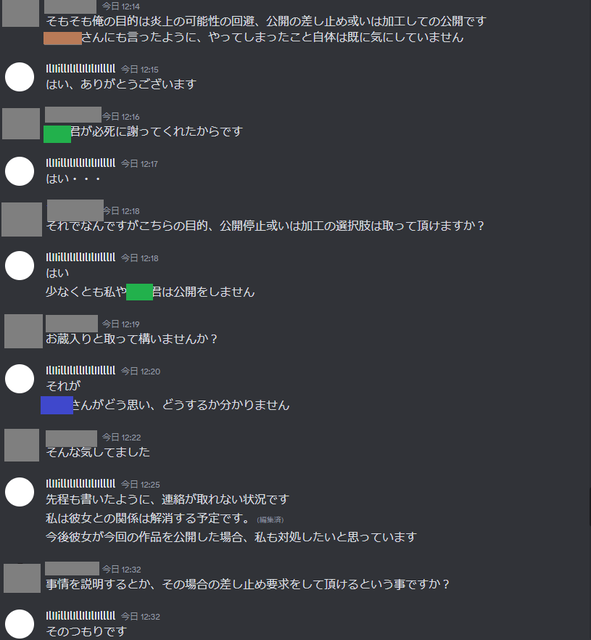591x640 pixels.
Task: Click white avatar beside last 12:32 message
Action: (x=20, y=624)
